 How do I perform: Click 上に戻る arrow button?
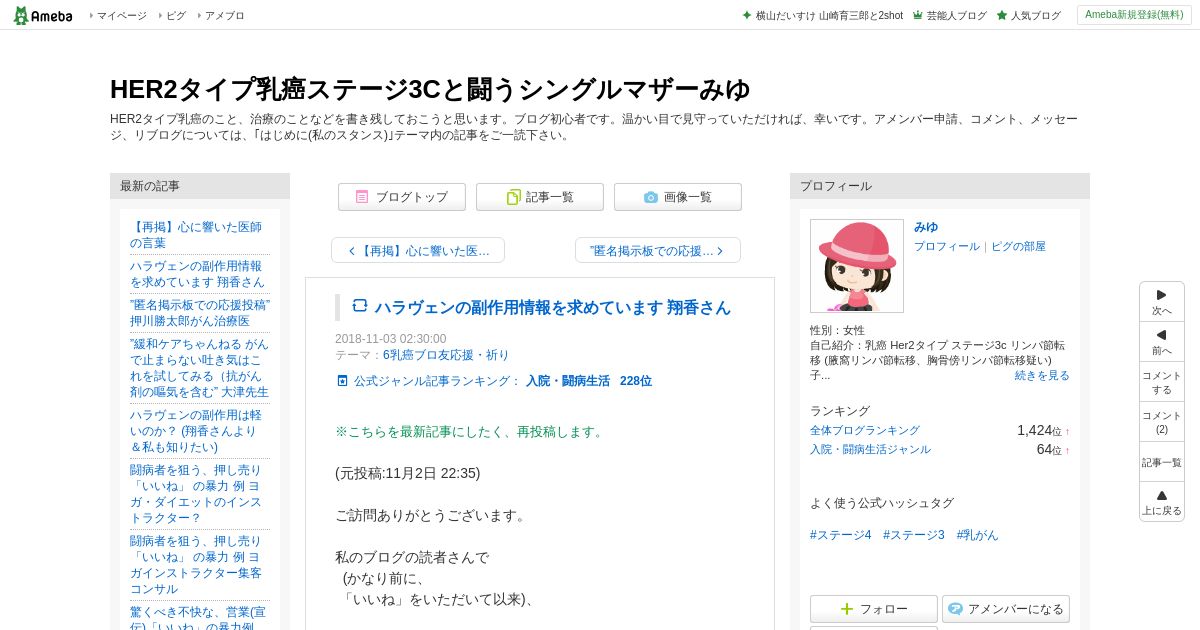coord(1162,502)
